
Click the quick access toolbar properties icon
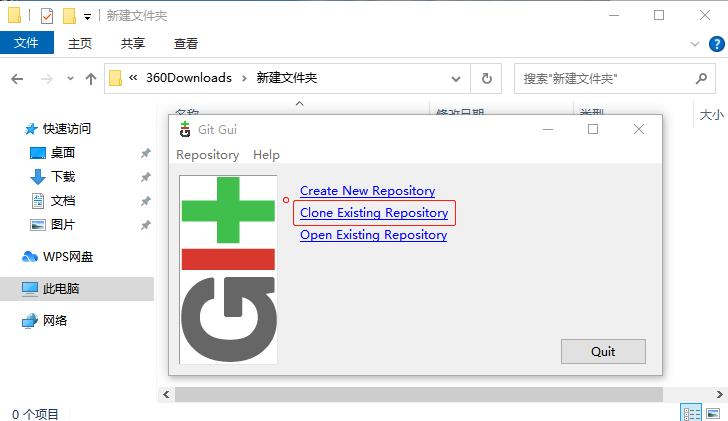coord(47,16)
